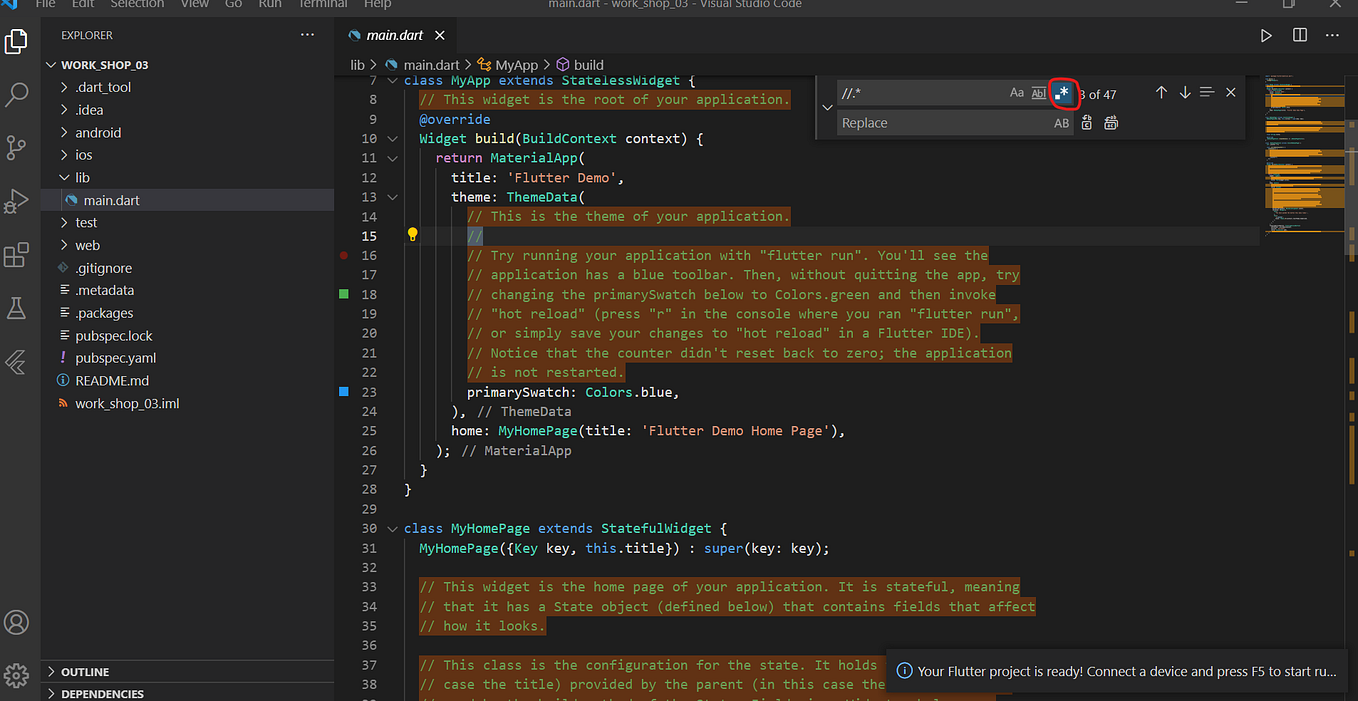Collapse the lib folder

click(82, 177)
